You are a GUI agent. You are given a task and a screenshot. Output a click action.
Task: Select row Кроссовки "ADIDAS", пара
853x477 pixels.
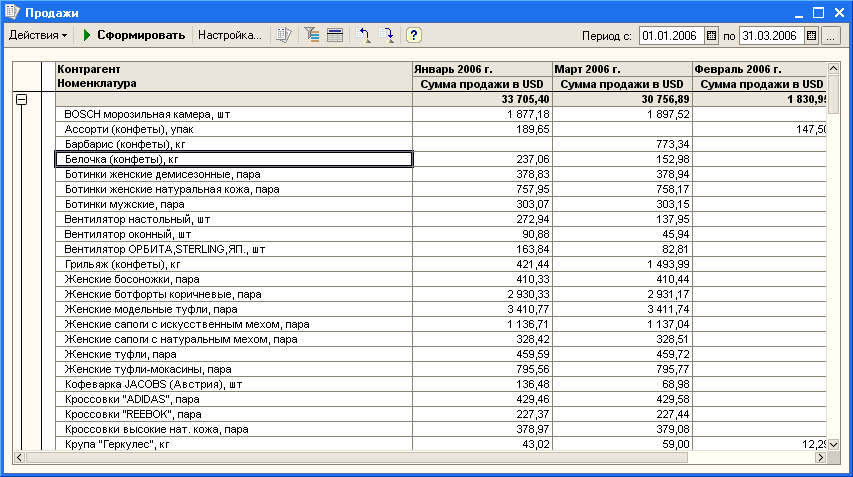tap(234, 399)
